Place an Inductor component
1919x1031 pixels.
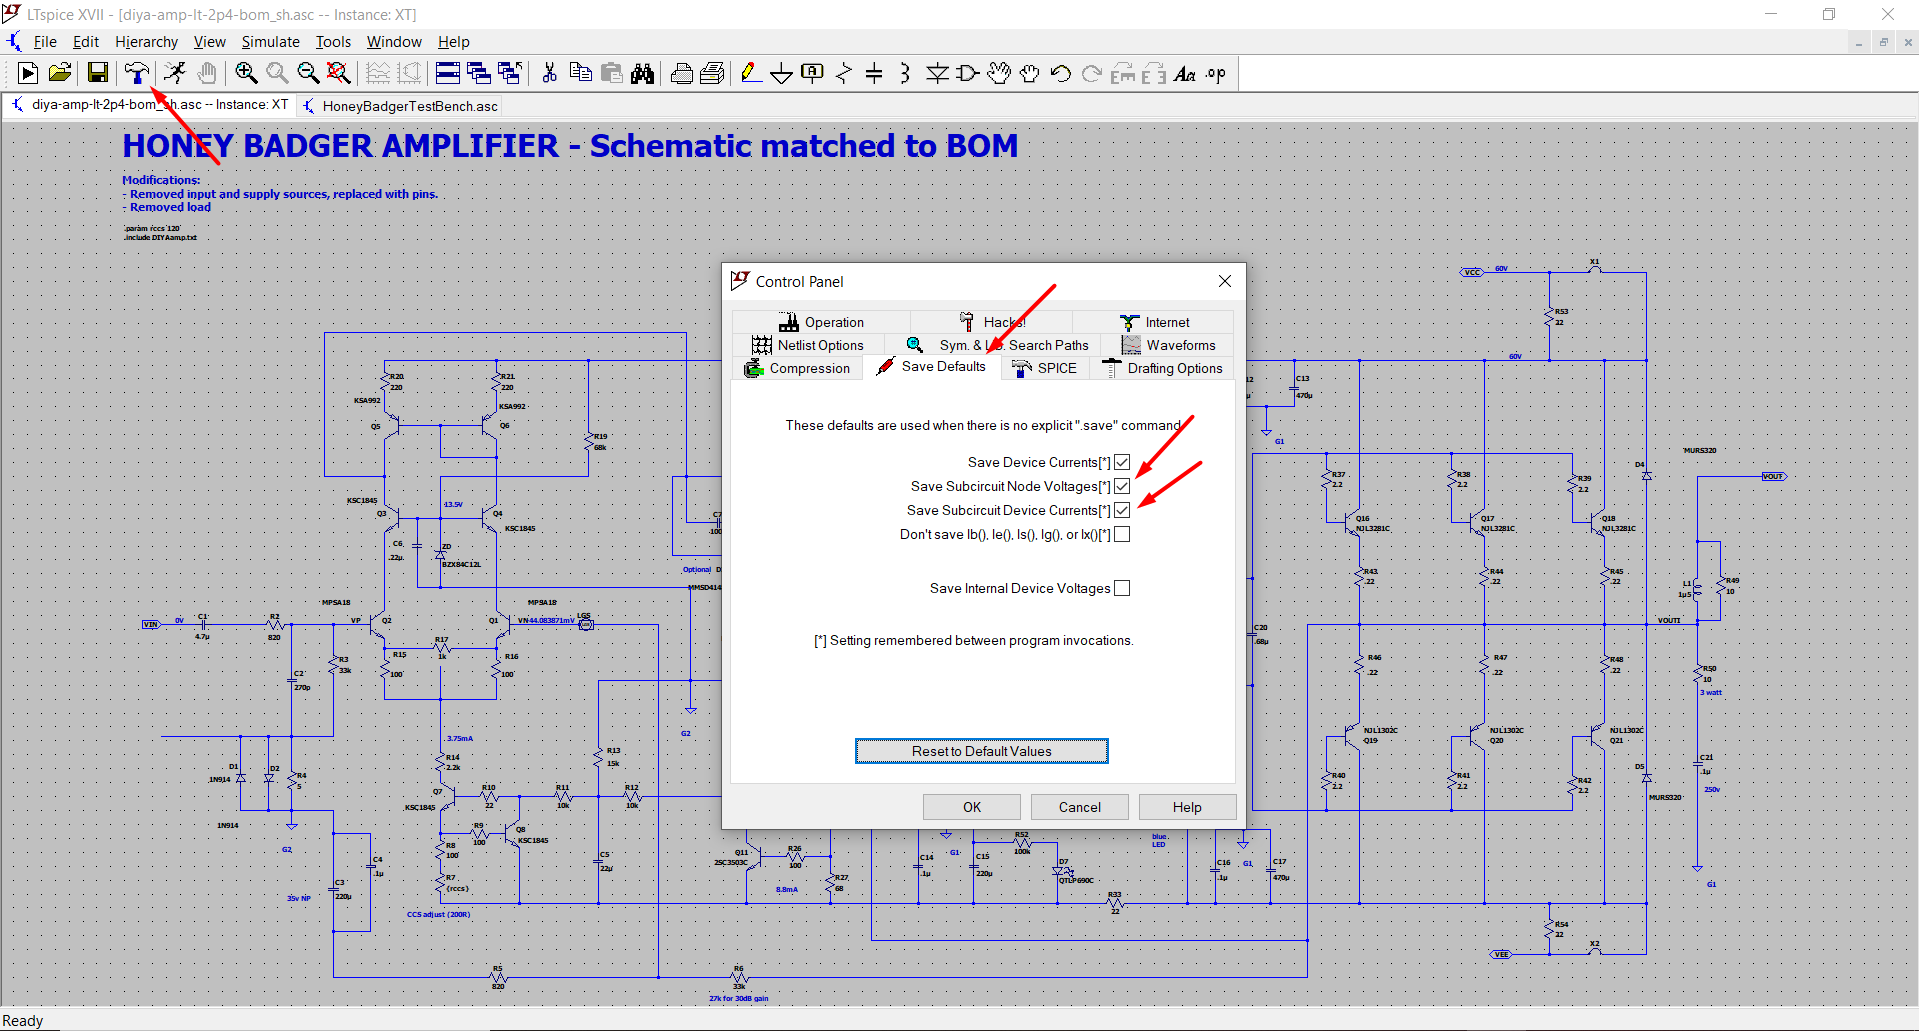click(905, 73)
